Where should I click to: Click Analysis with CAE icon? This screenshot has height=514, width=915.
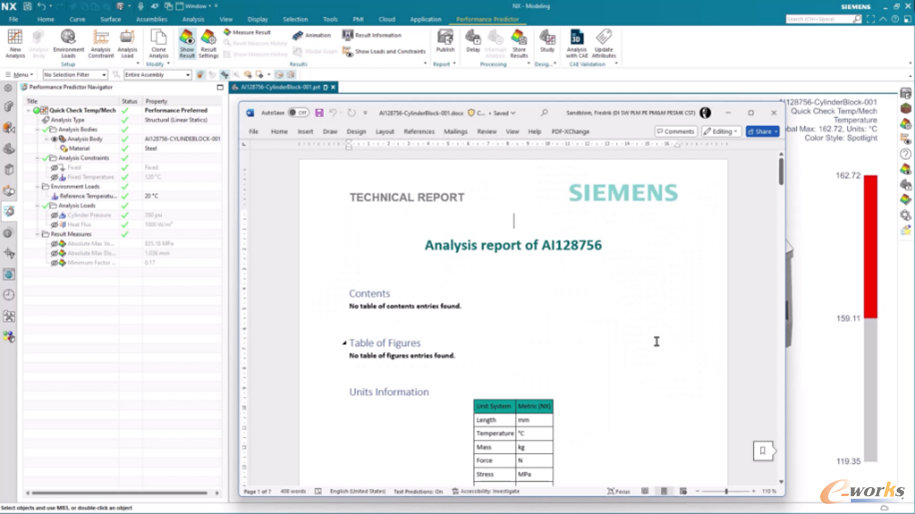[577, 43]
